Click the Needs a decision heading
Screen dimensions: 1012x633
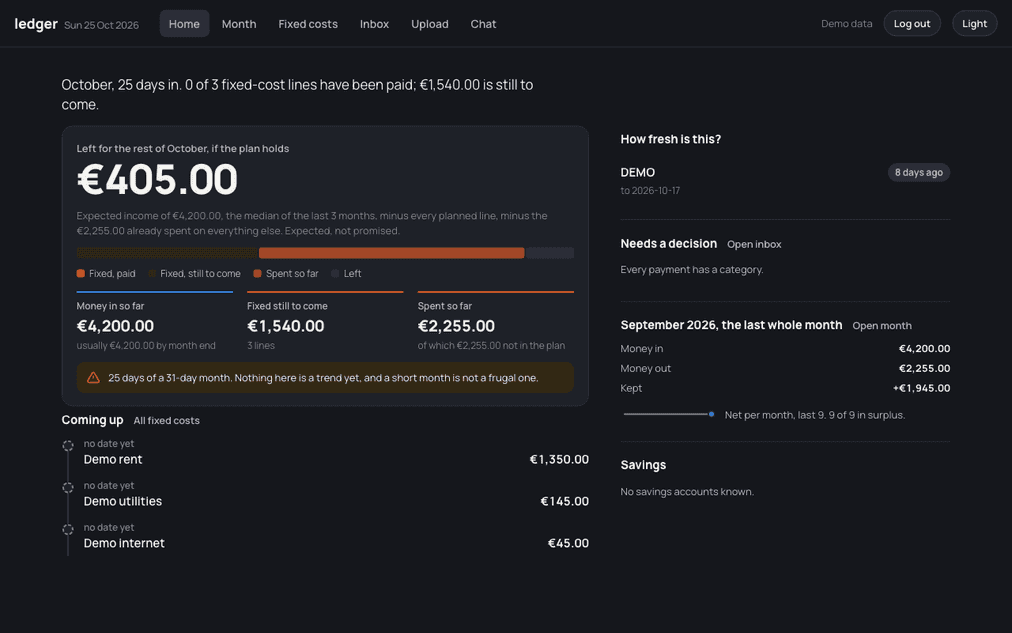click(x=669, y=244)
